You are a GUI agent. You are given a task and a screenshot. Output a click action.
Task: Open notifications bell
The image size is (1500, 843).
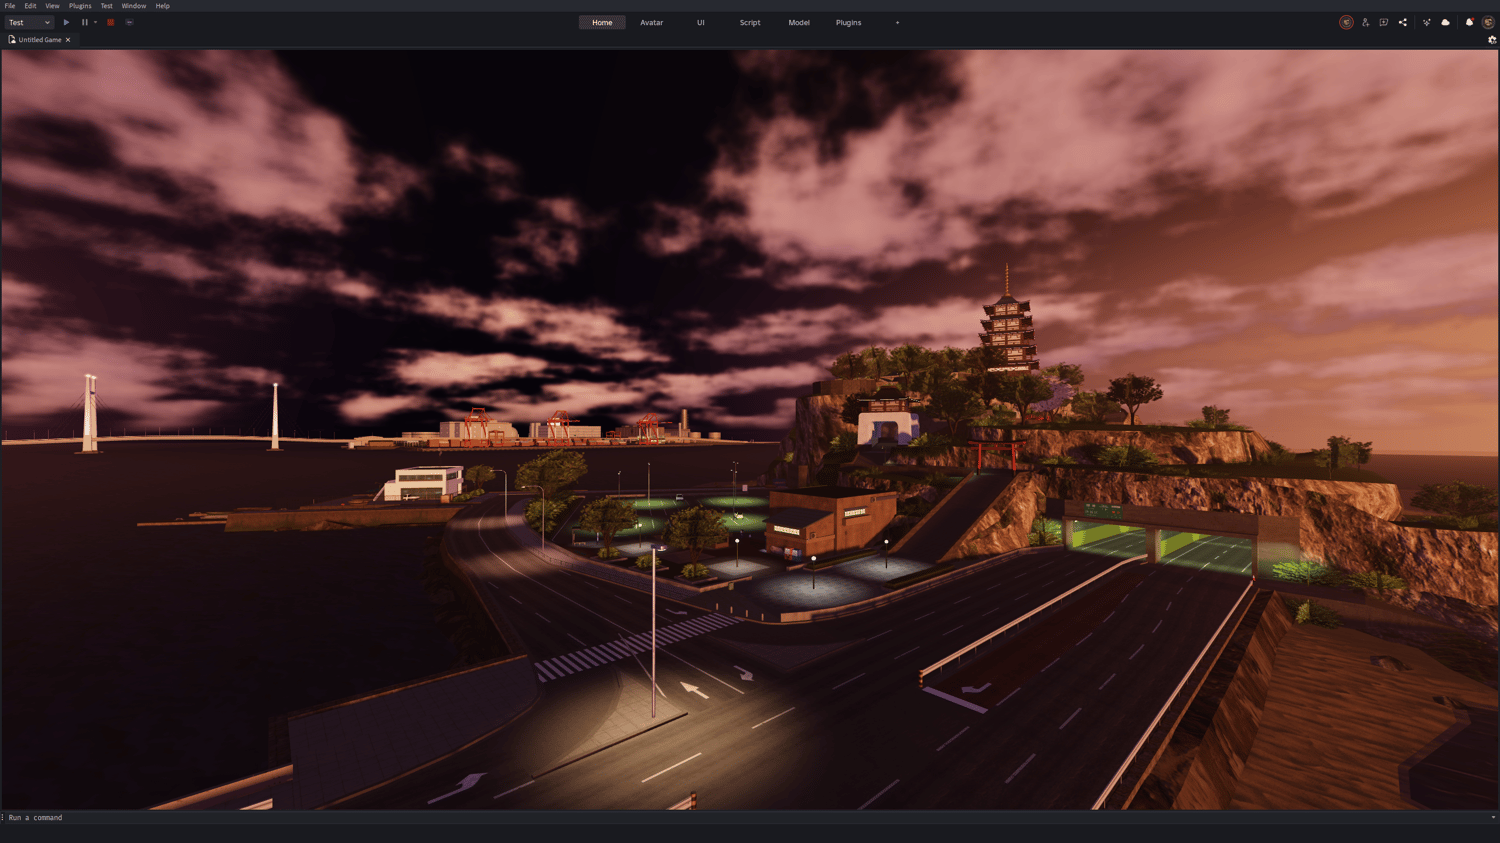1469,22
